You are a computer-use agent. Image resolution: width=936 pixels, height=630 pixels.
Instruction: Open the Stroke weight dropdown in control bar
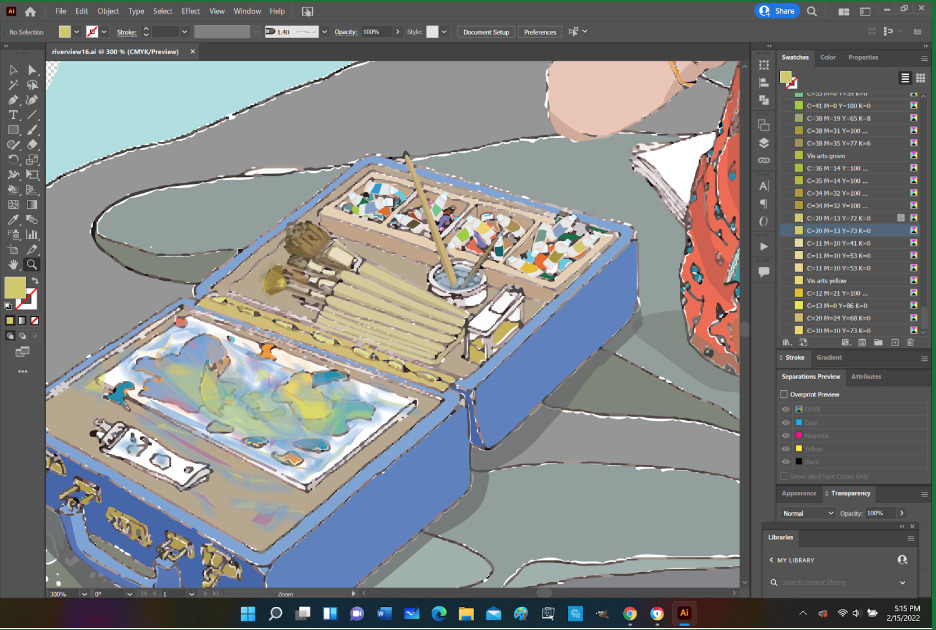pyautogui.click(x=185, y=32)
